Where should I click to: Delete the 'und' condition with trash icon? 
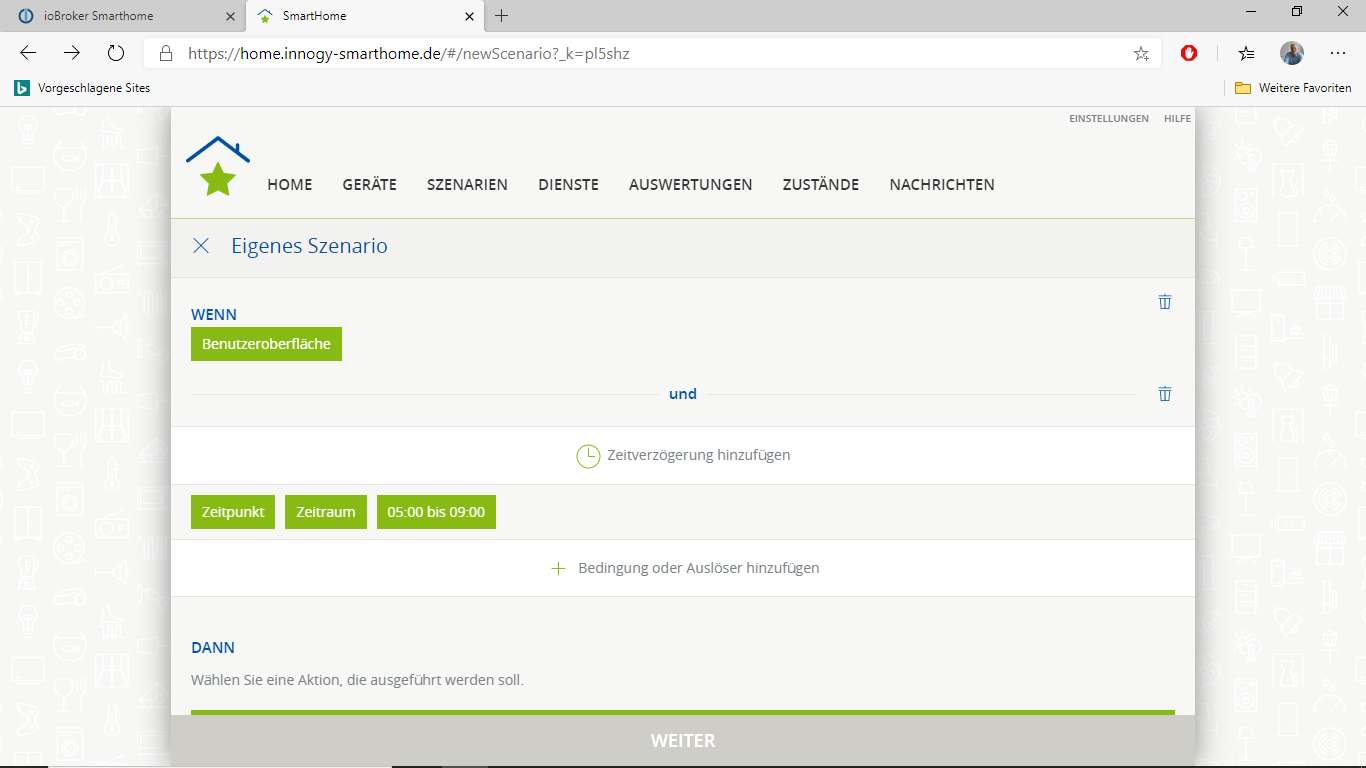coord(1164,394)
